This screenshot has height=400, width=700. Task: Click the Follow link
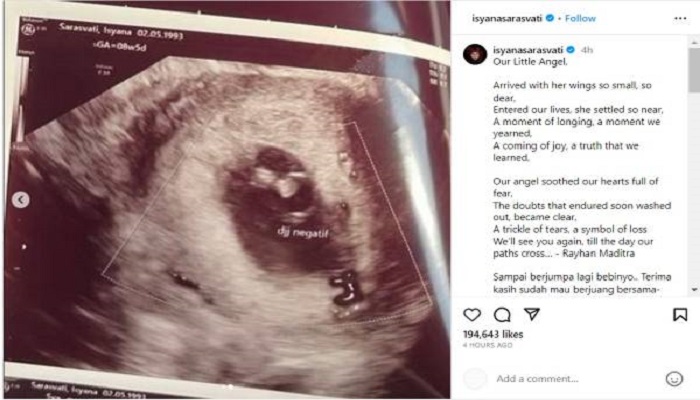tap(580, 18)
